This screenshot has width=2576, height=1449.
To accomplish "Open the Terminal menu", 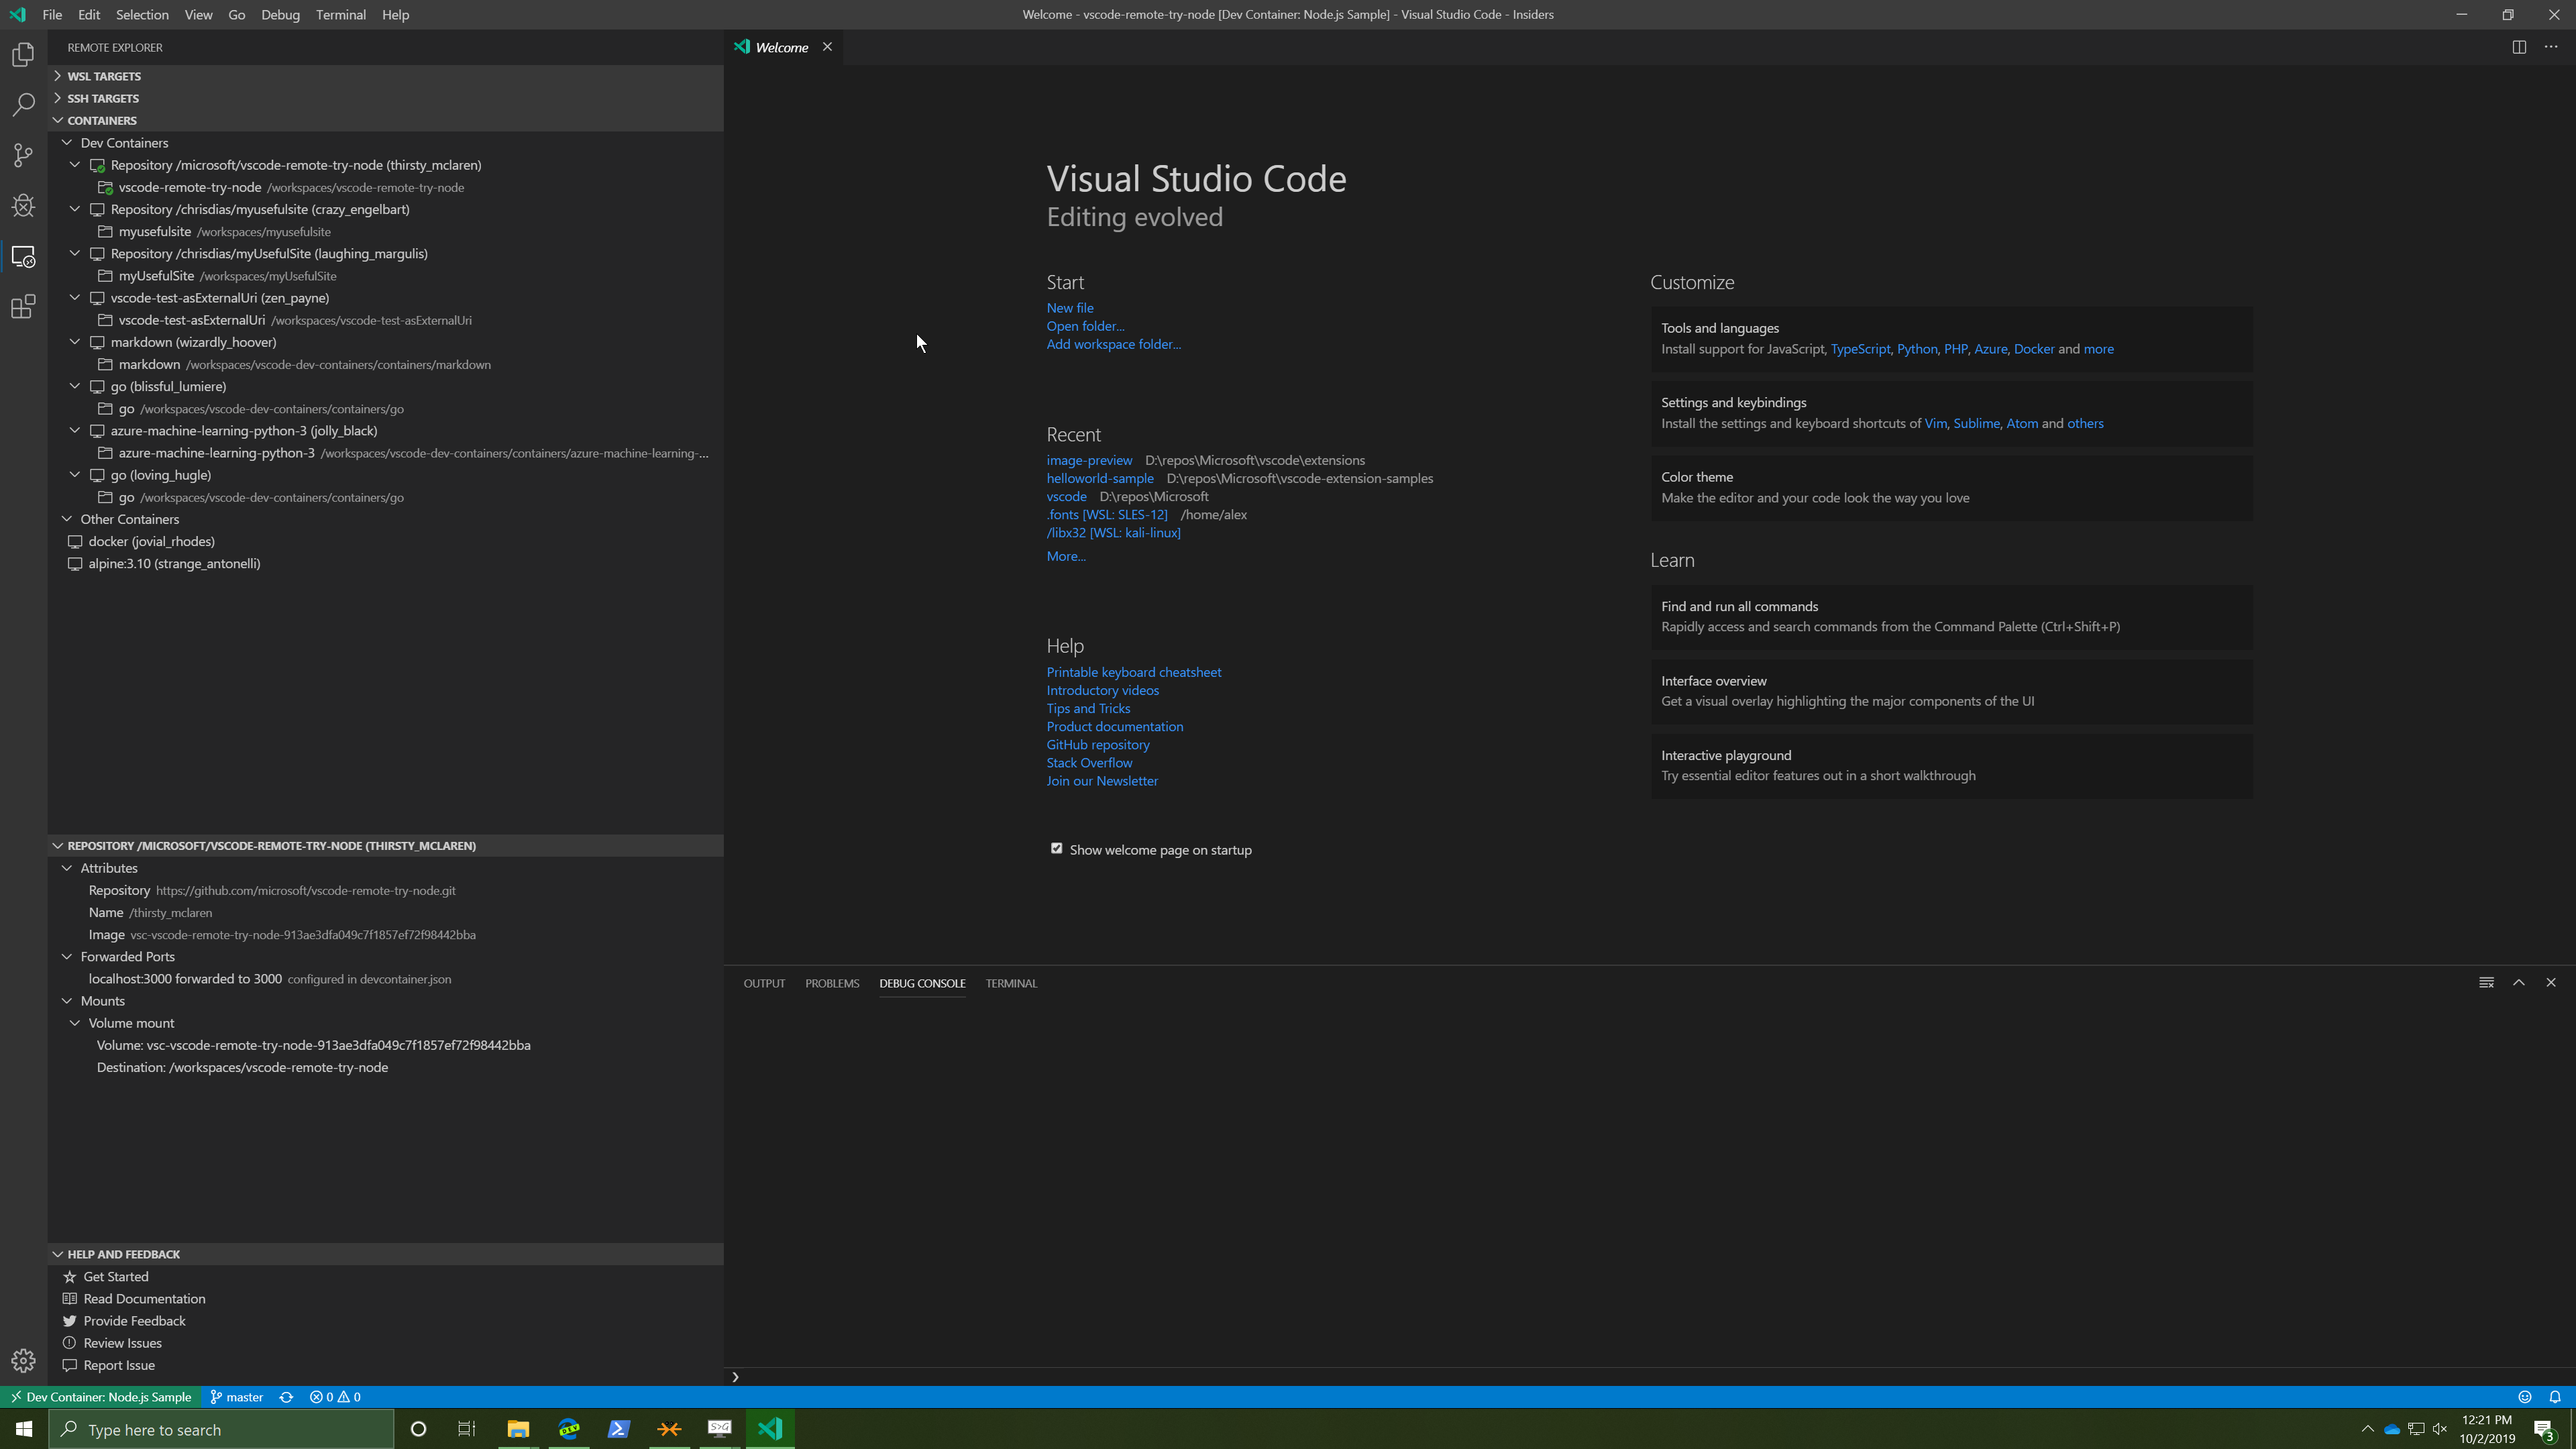I will (x=340, y=15).
